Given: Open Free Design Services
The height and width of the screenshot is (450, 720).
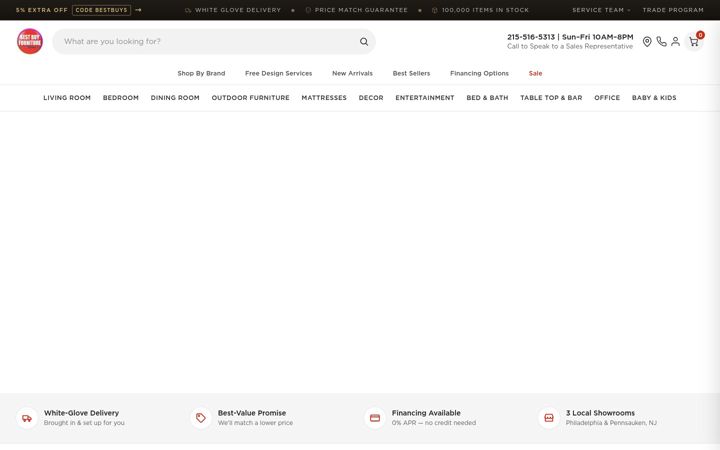Looking at the screenshot, I should (x=278, y=73).
